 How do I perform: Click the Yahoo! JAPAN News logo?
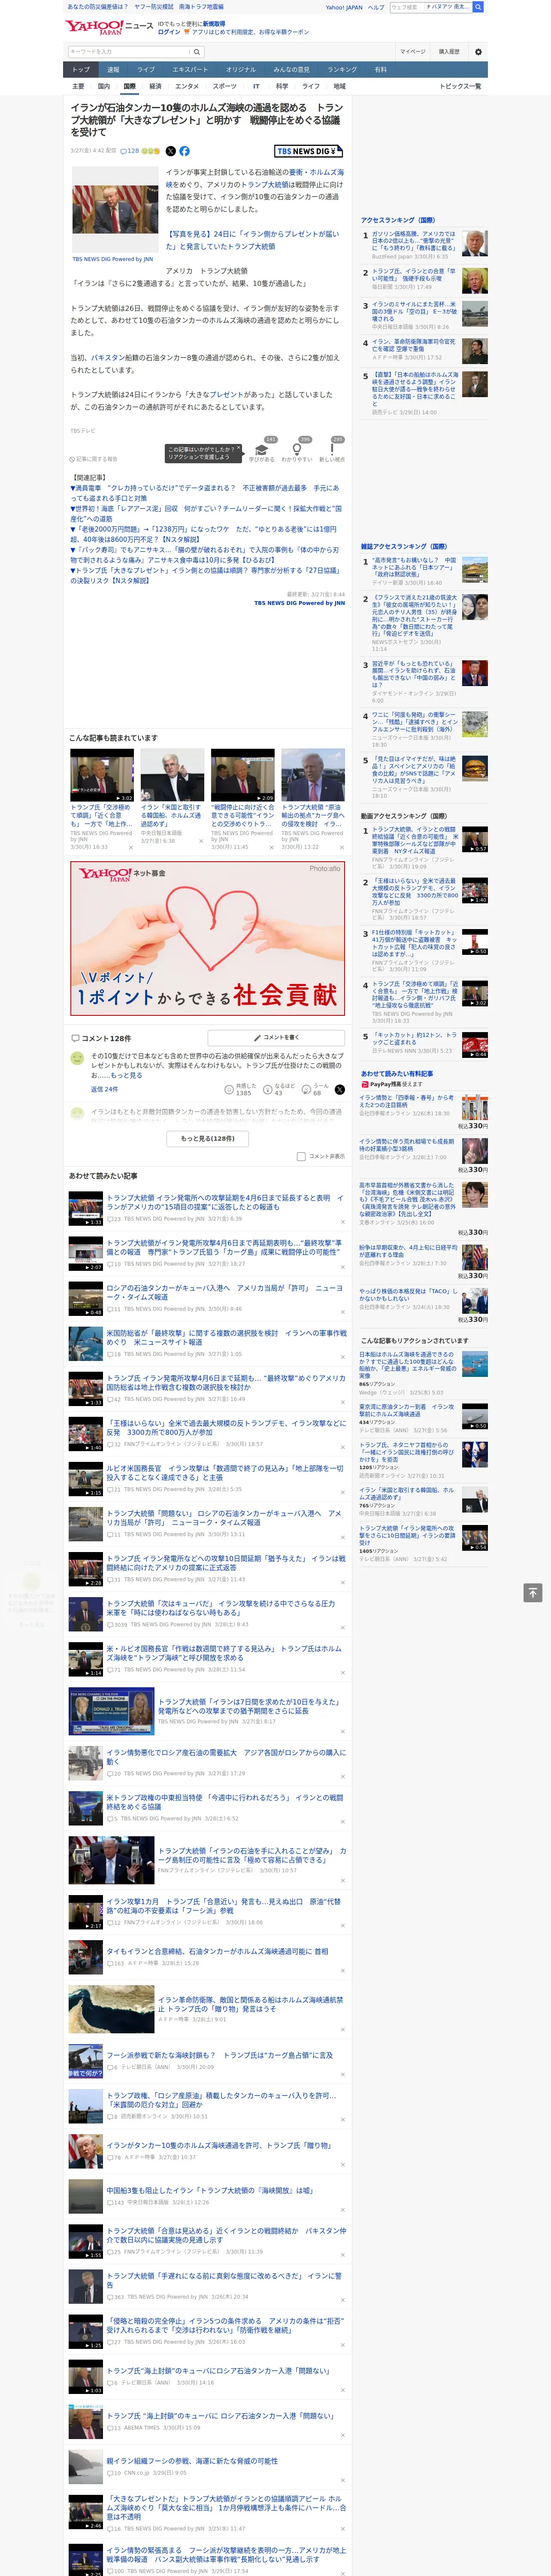[x=110, y=28]
